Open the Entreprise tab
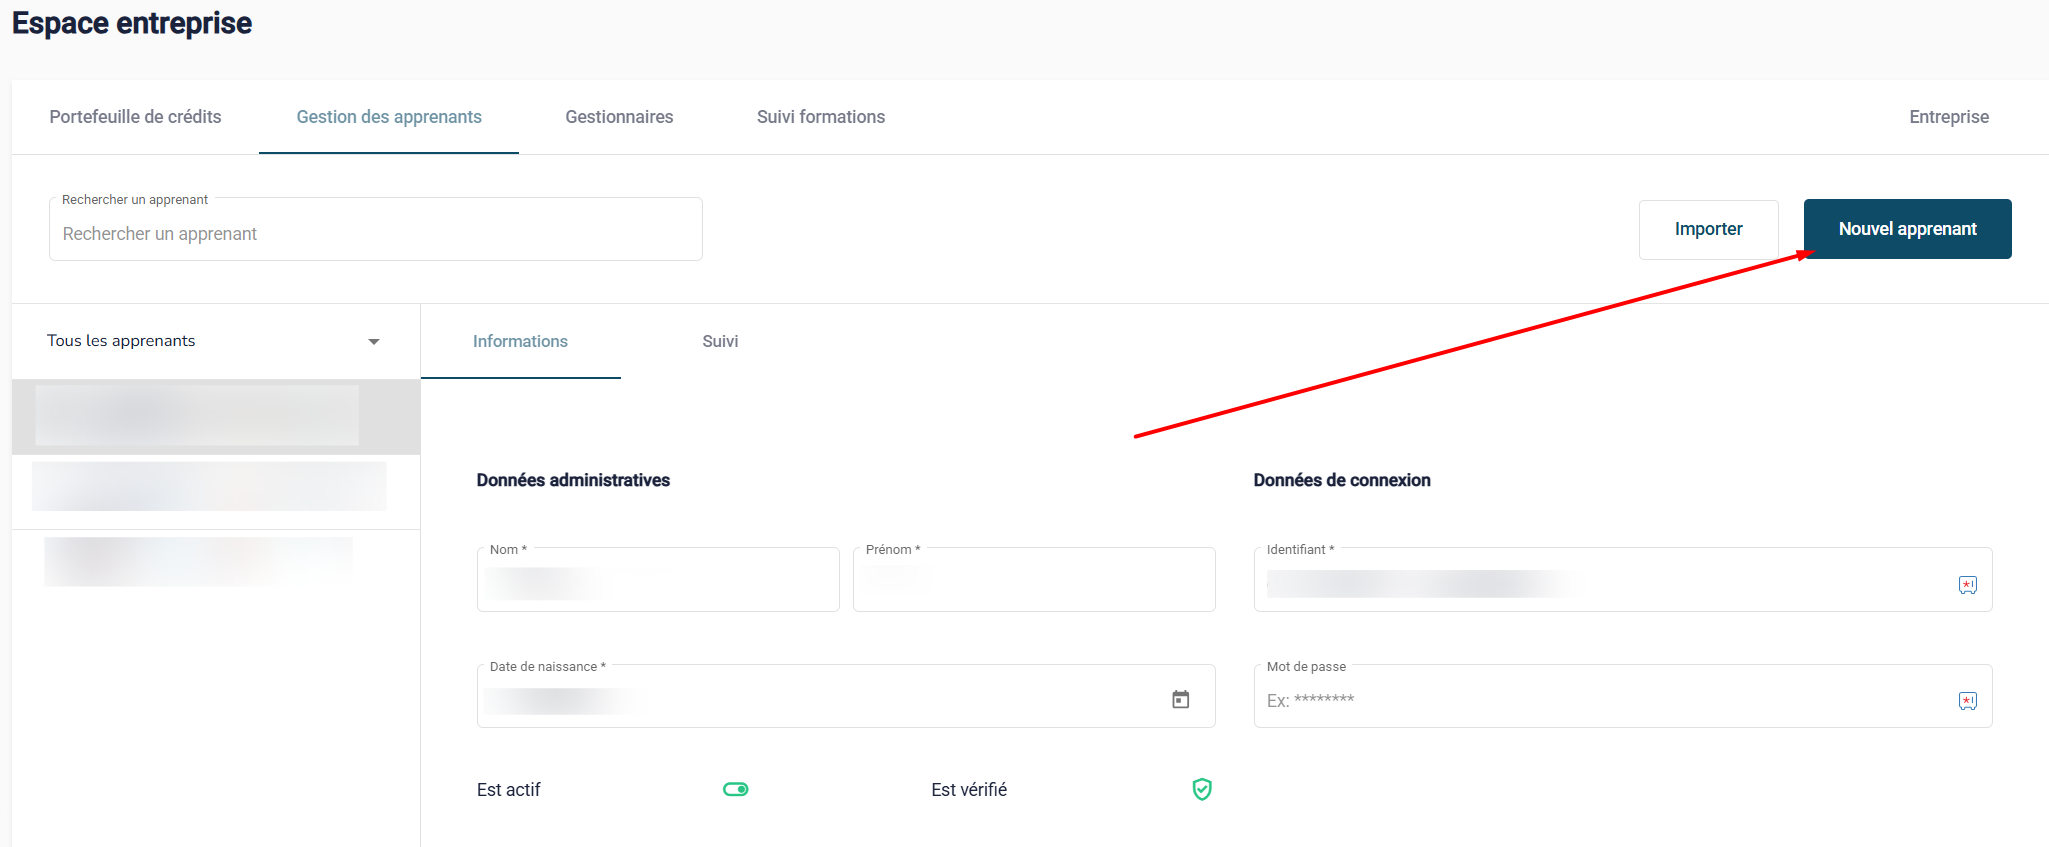 pyautogui.click(x=1948, y=117)
